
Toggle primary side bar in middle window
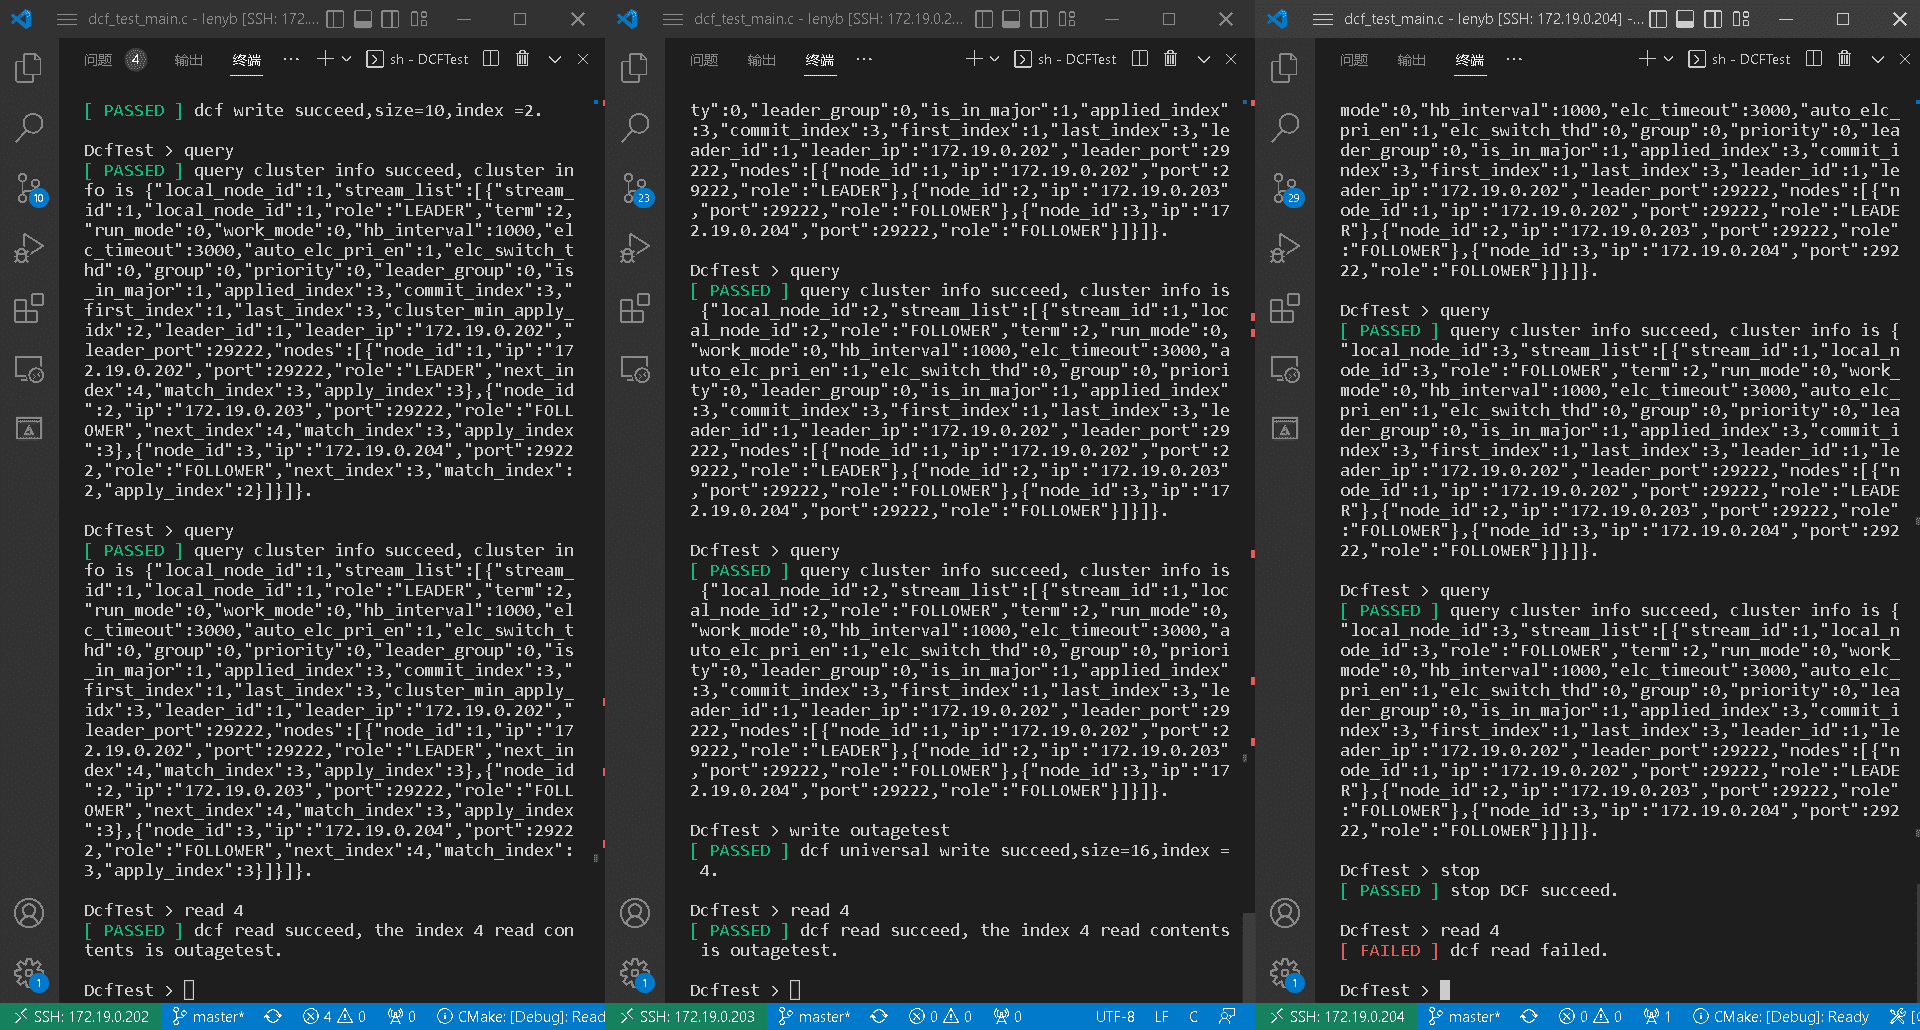tap(984, 19)
